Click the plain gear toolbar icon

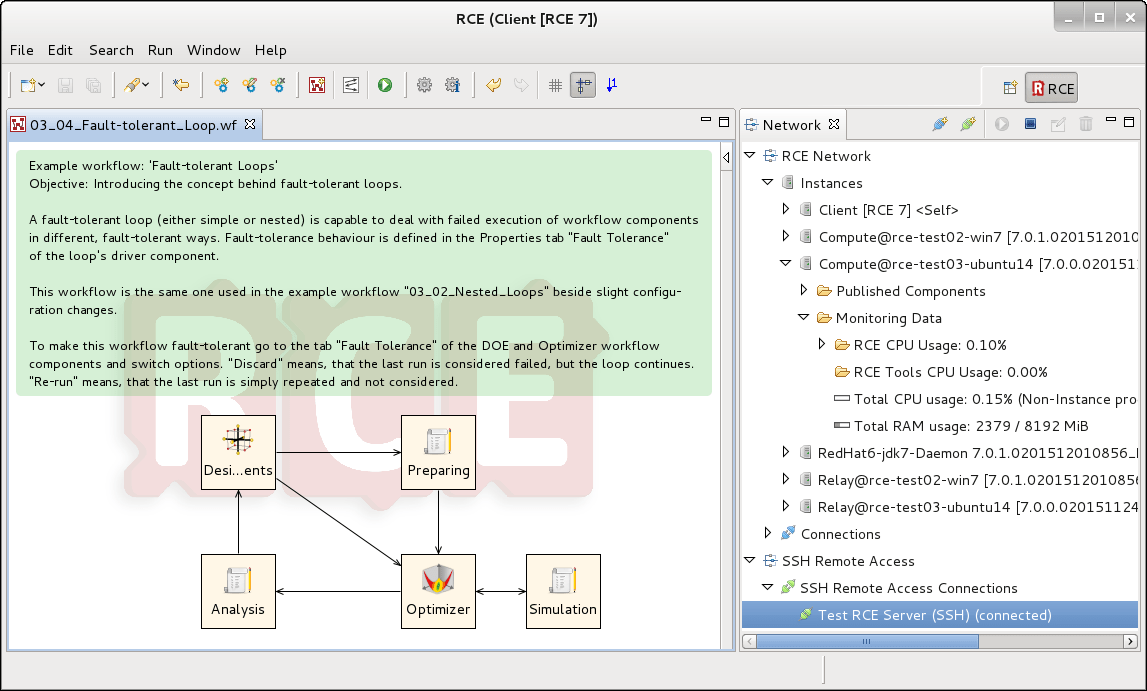pyautogui.click(x=424, y=86)
